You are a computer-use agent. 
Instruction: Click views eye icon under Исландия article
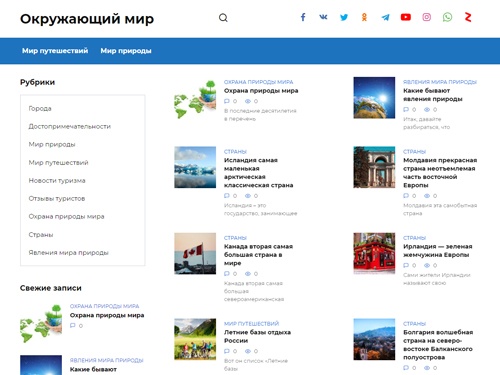point(248,196)
